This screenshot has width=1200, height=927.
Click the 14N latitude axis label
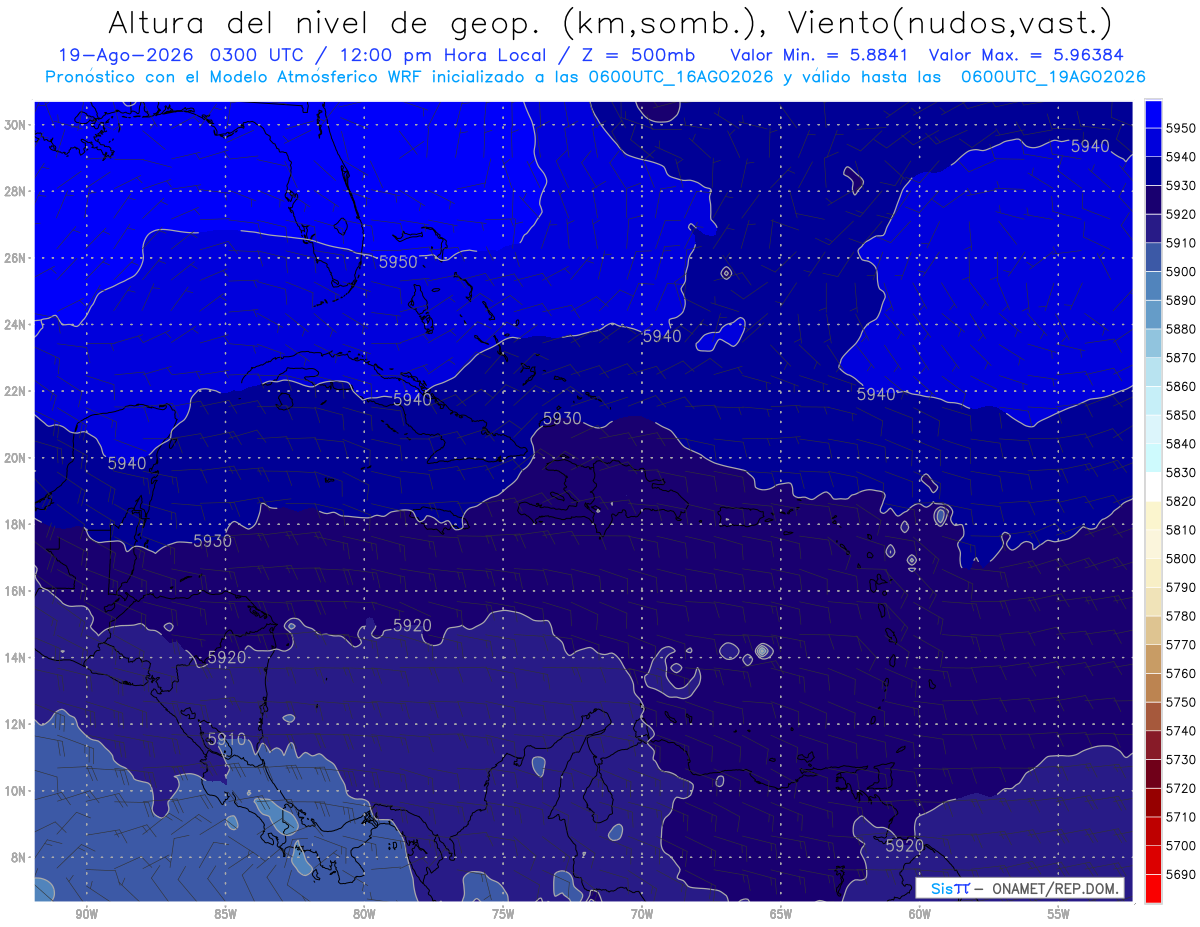(x=14, y=657)
